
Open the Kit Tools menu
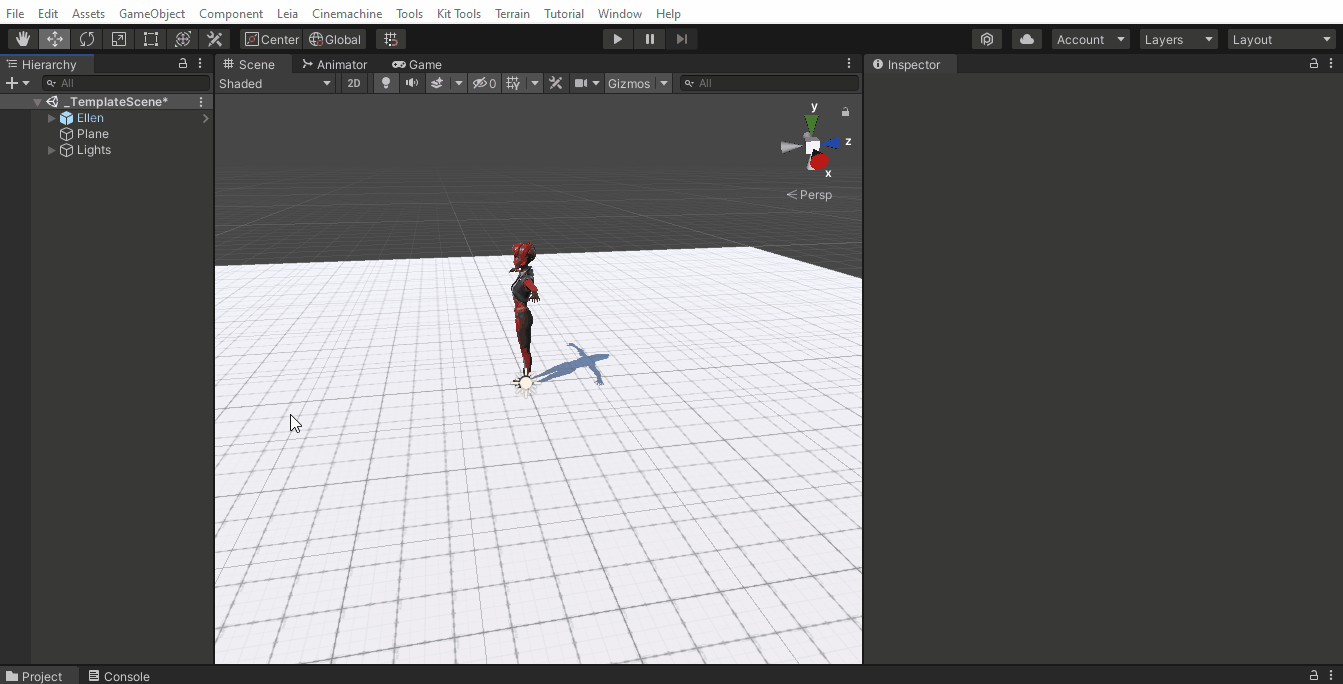tap(459, 14)
